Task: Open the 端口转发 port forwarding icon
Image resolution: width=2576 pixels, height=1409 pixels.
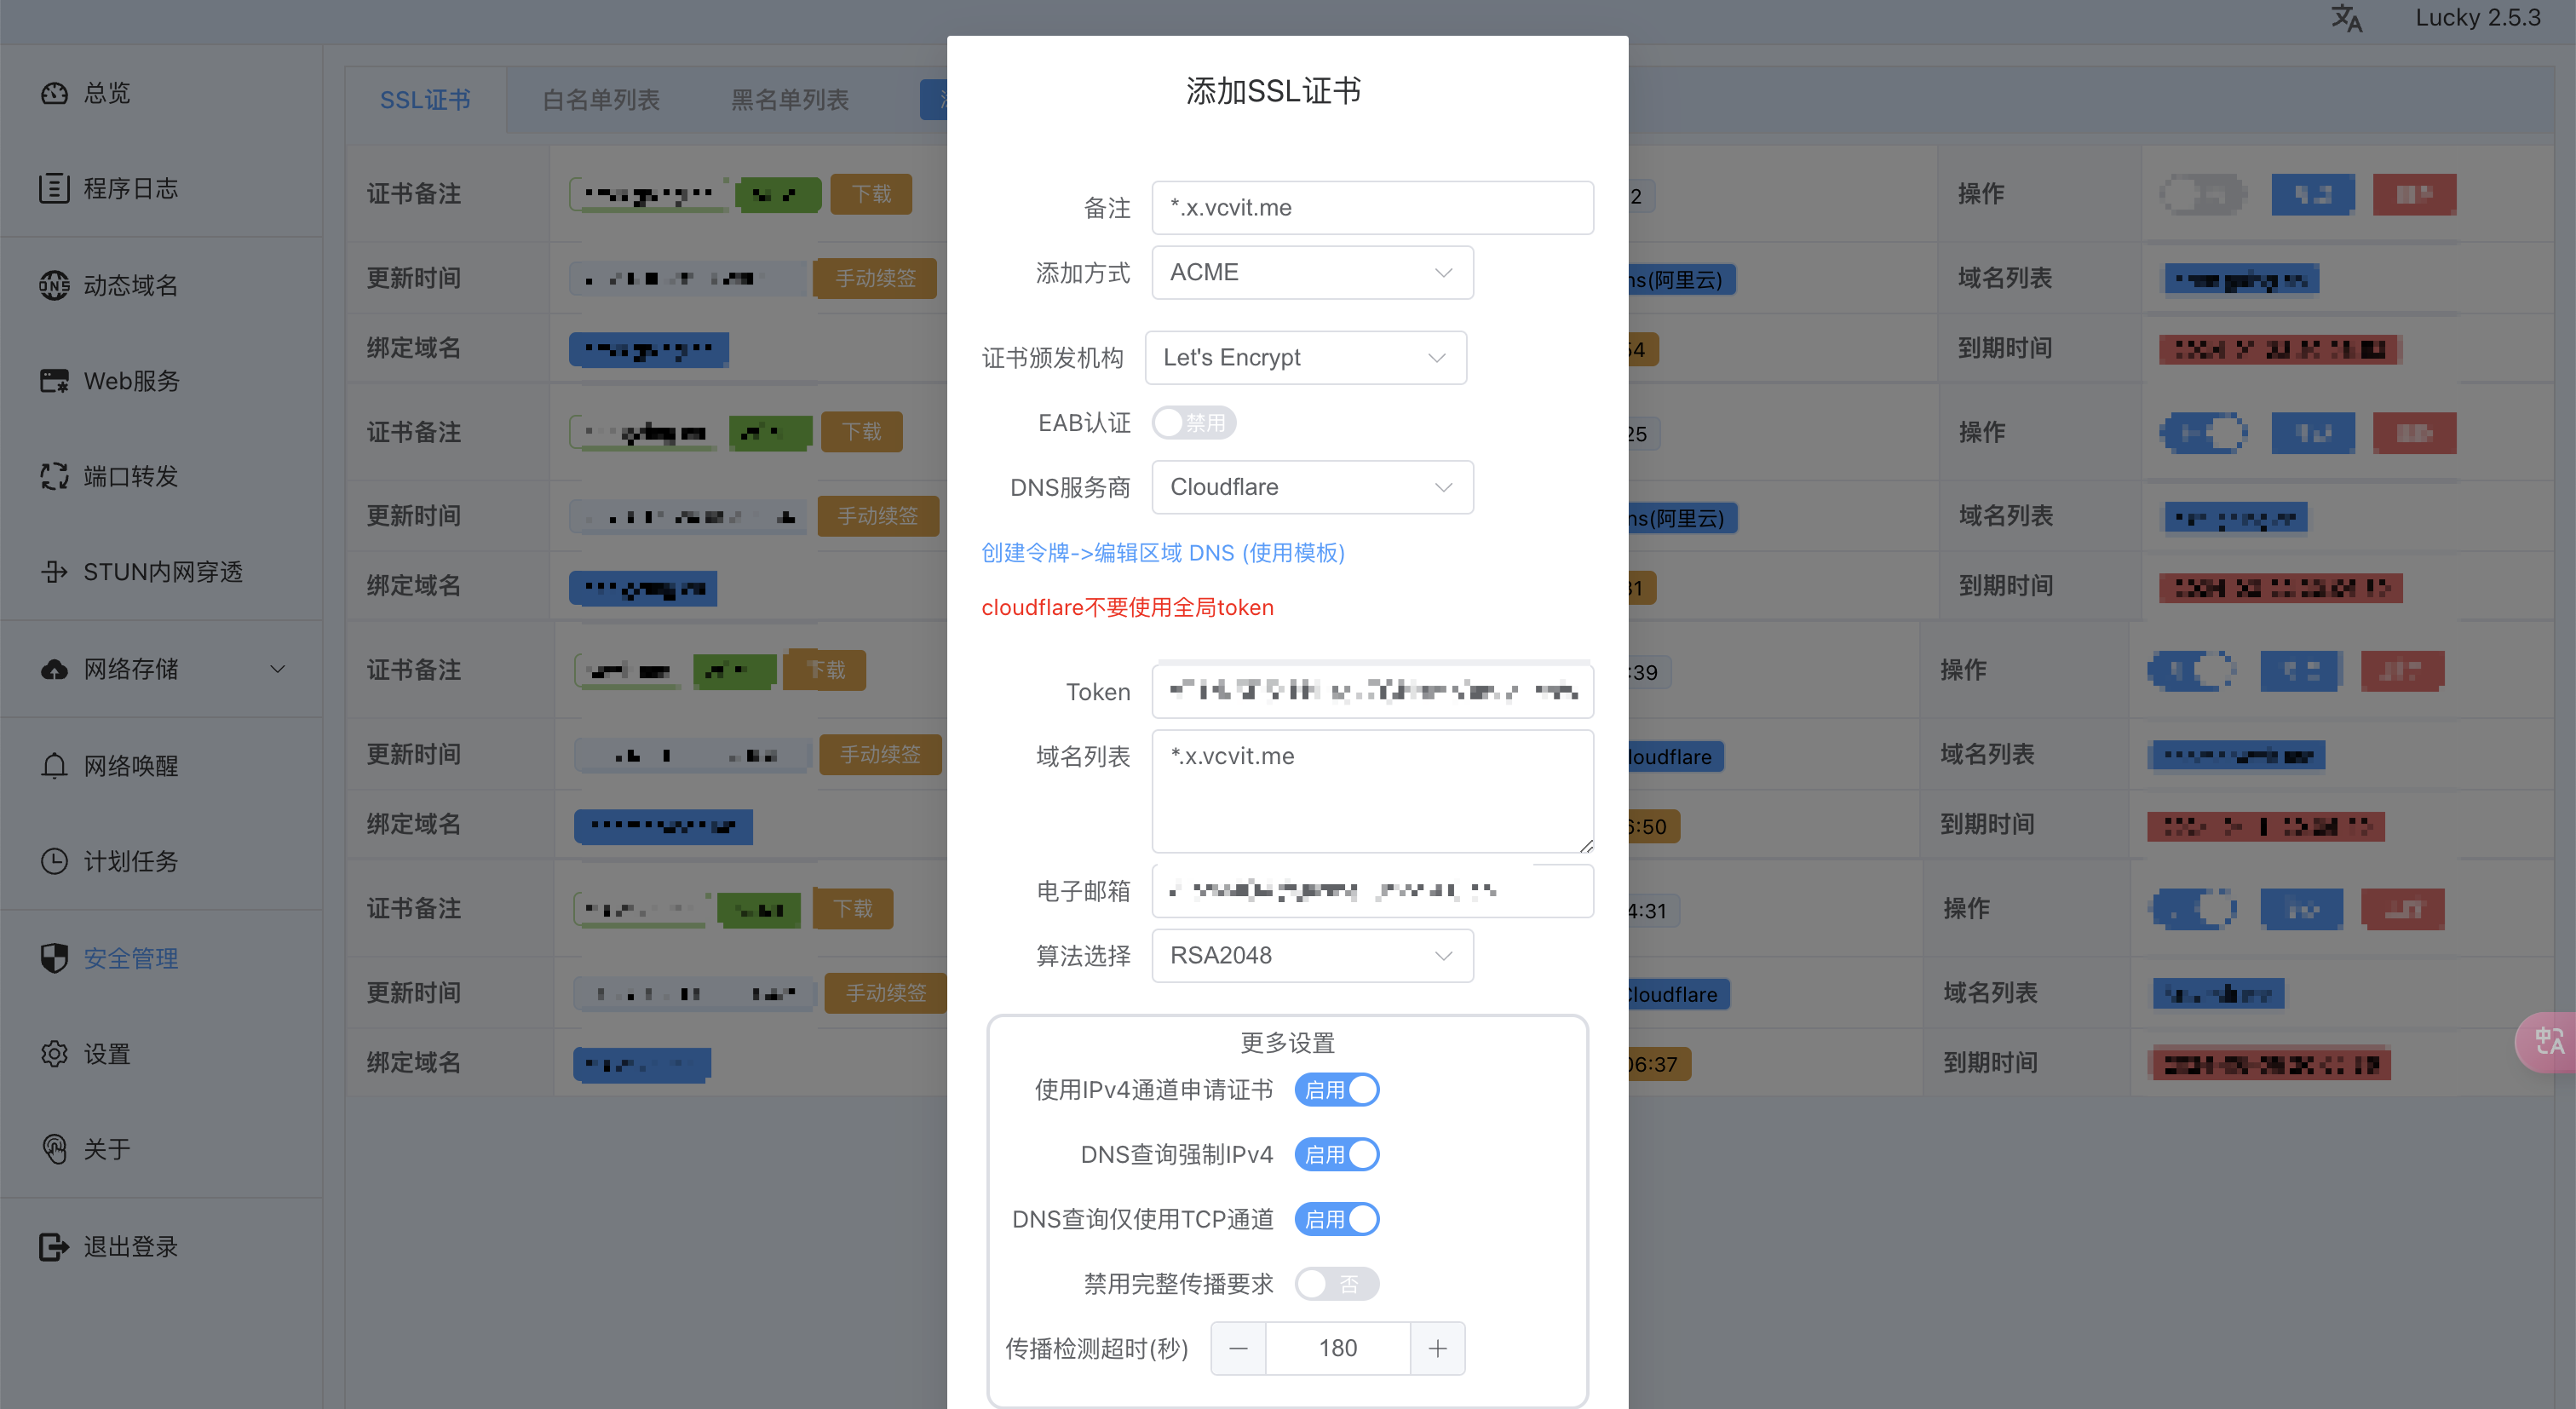Action: point(54,476)
